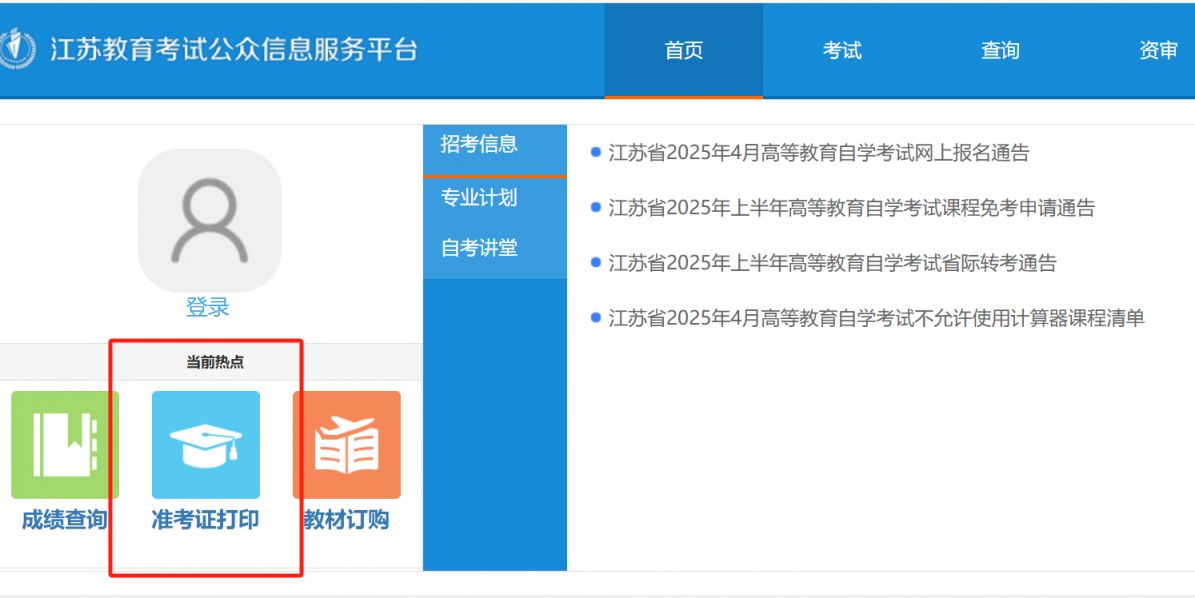1195x598 pixels.
Task: Open the 2025年4月 自学考试网上报名通告 notice
Action: click(818, 153)
